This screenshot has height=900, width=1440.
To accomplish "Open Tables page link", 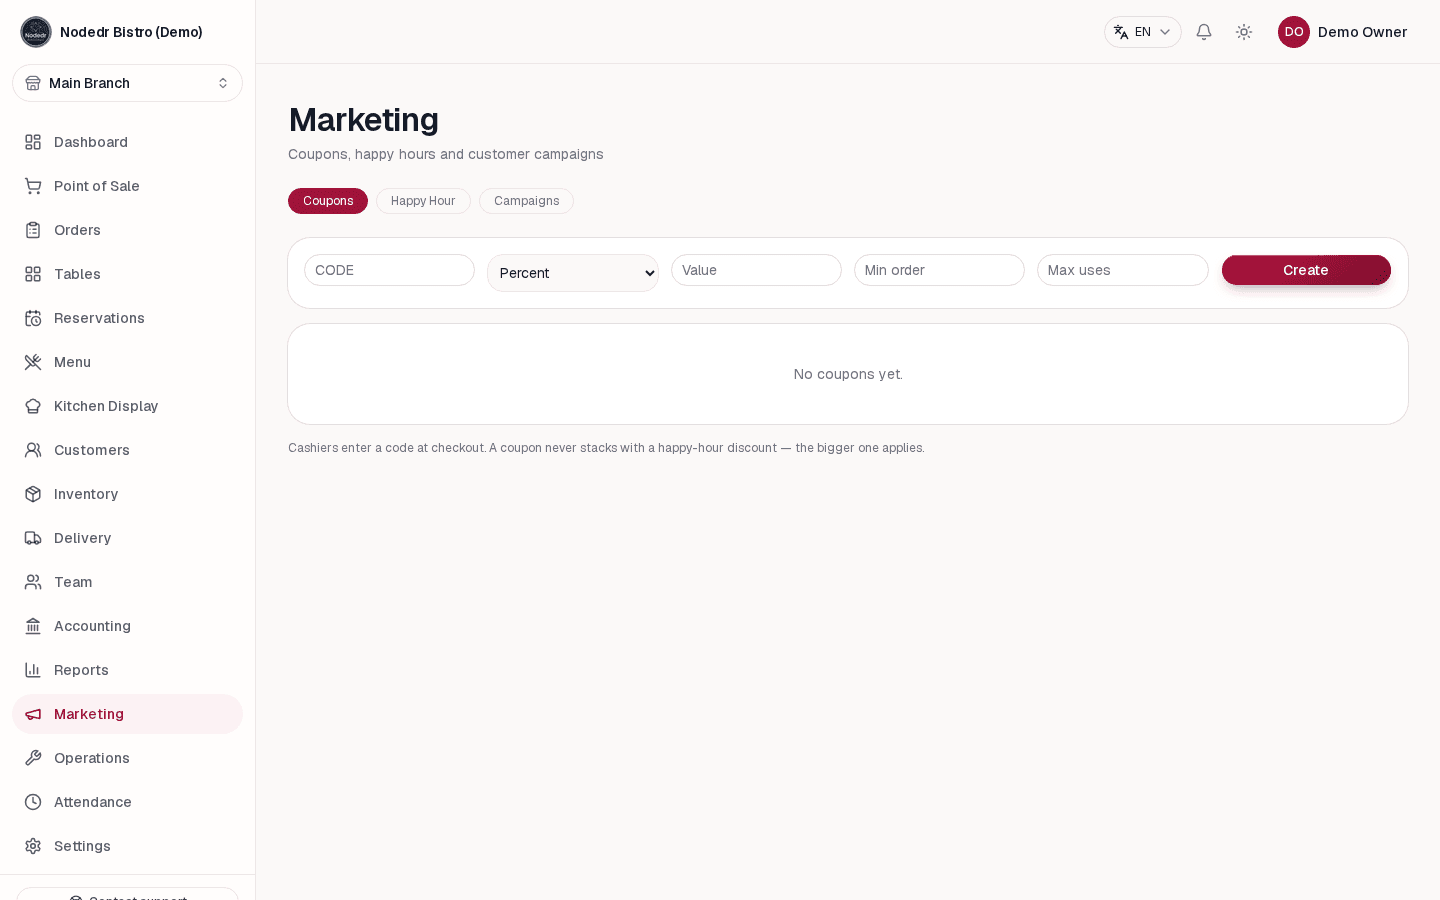I will click(127, 274).
